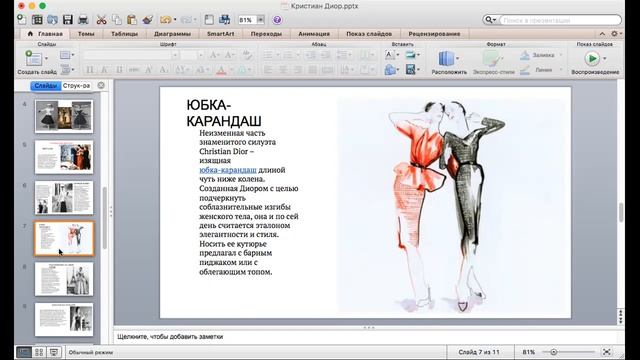The height and width of the screenshot is (360, 640).
Task: Open the Media Browser icon
Action: point(224,20)
